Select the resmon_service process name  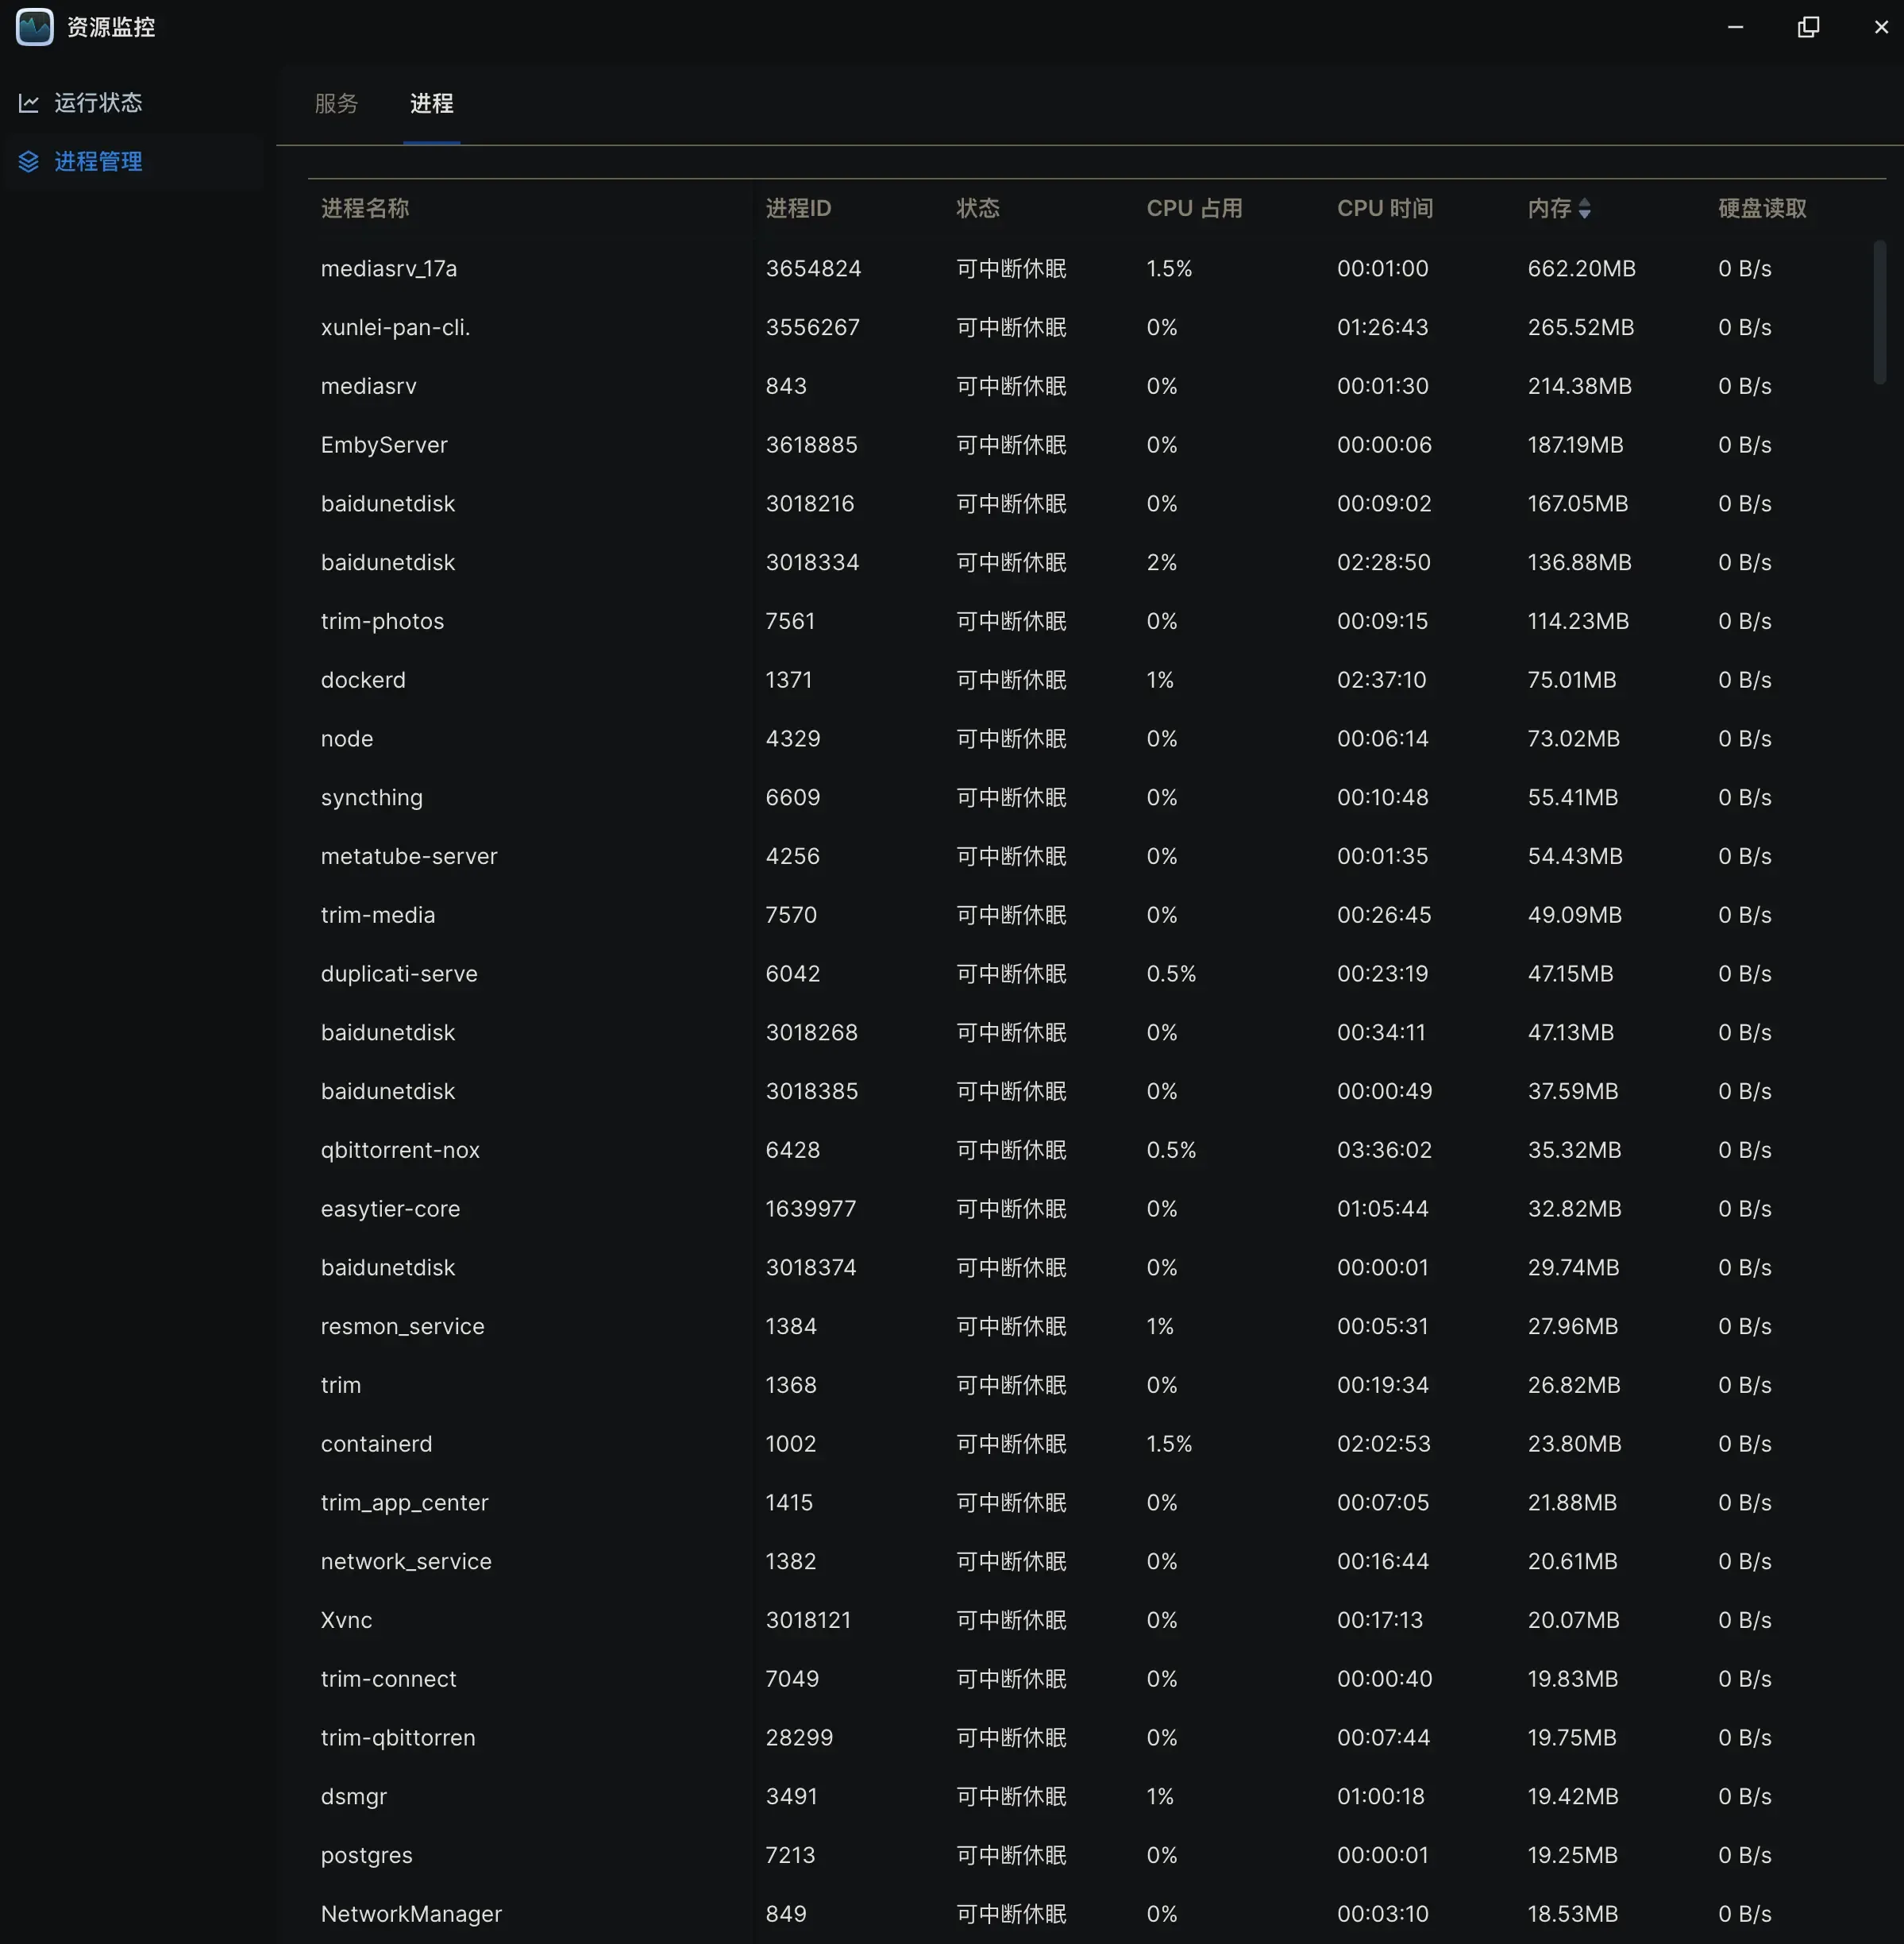pos(402,1327)
